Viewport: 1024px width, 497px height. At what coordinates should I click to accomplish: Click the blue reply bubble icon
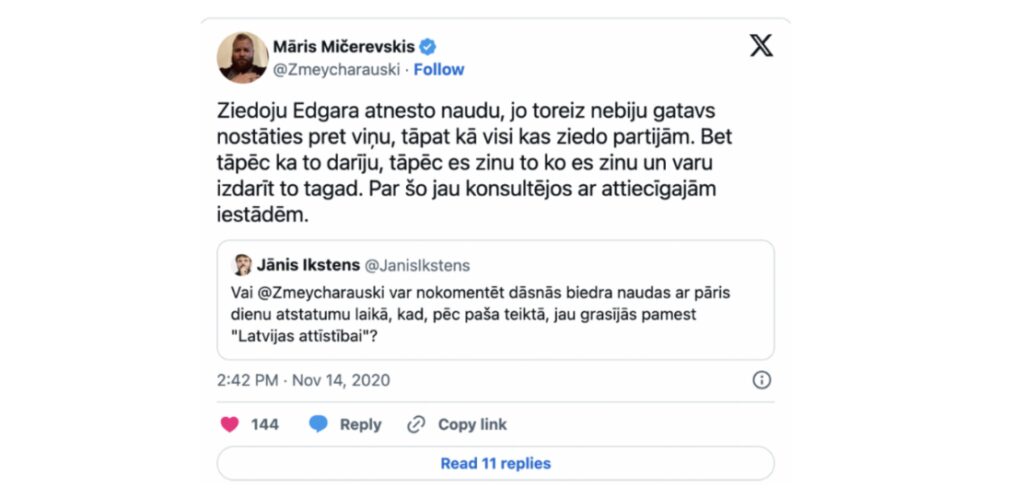click(x=318, y=425)
